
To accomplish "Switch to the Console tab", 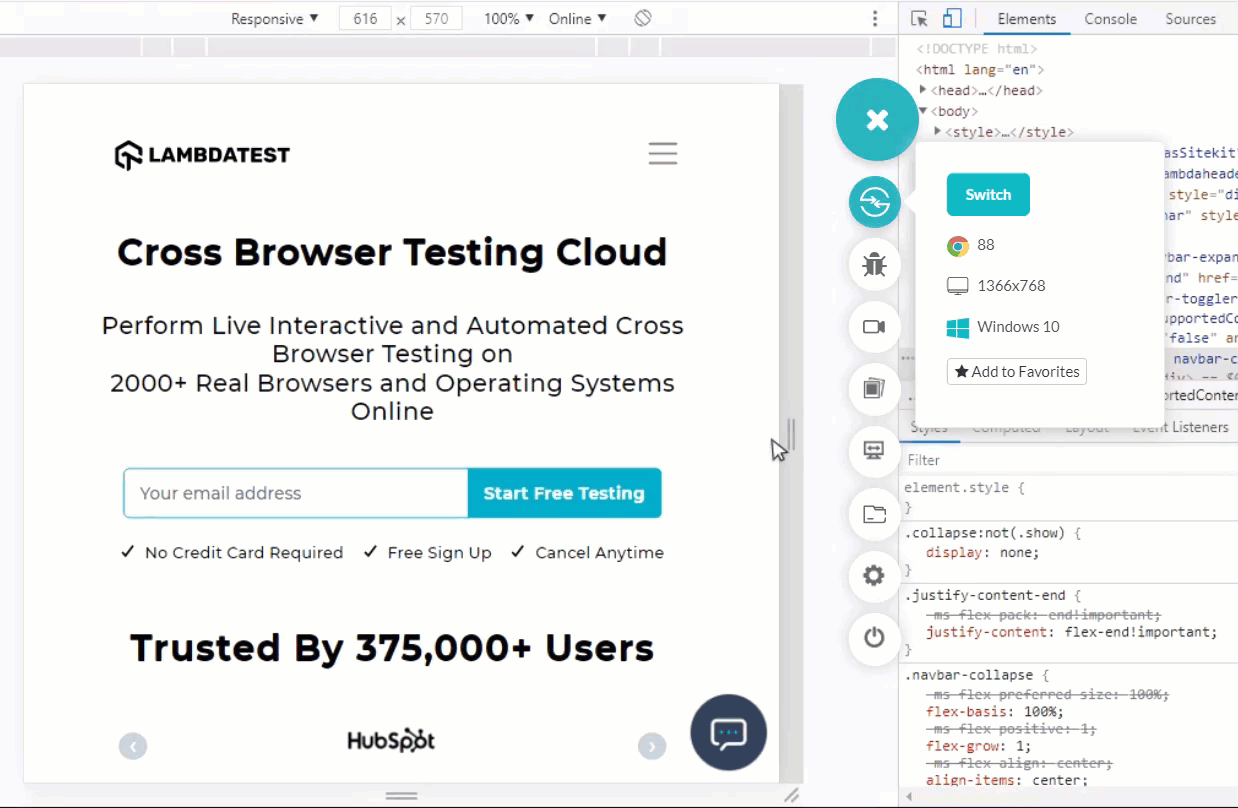I will (1110, 18).
